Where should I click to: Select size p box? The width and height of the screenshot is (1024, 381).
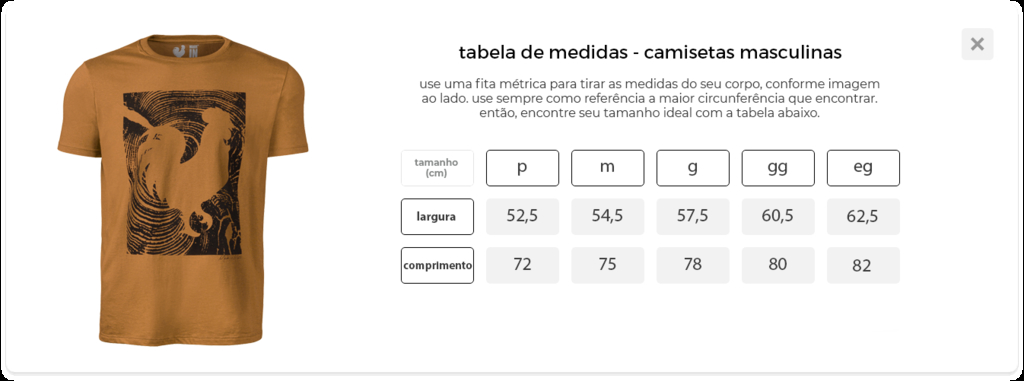point(522,168)
